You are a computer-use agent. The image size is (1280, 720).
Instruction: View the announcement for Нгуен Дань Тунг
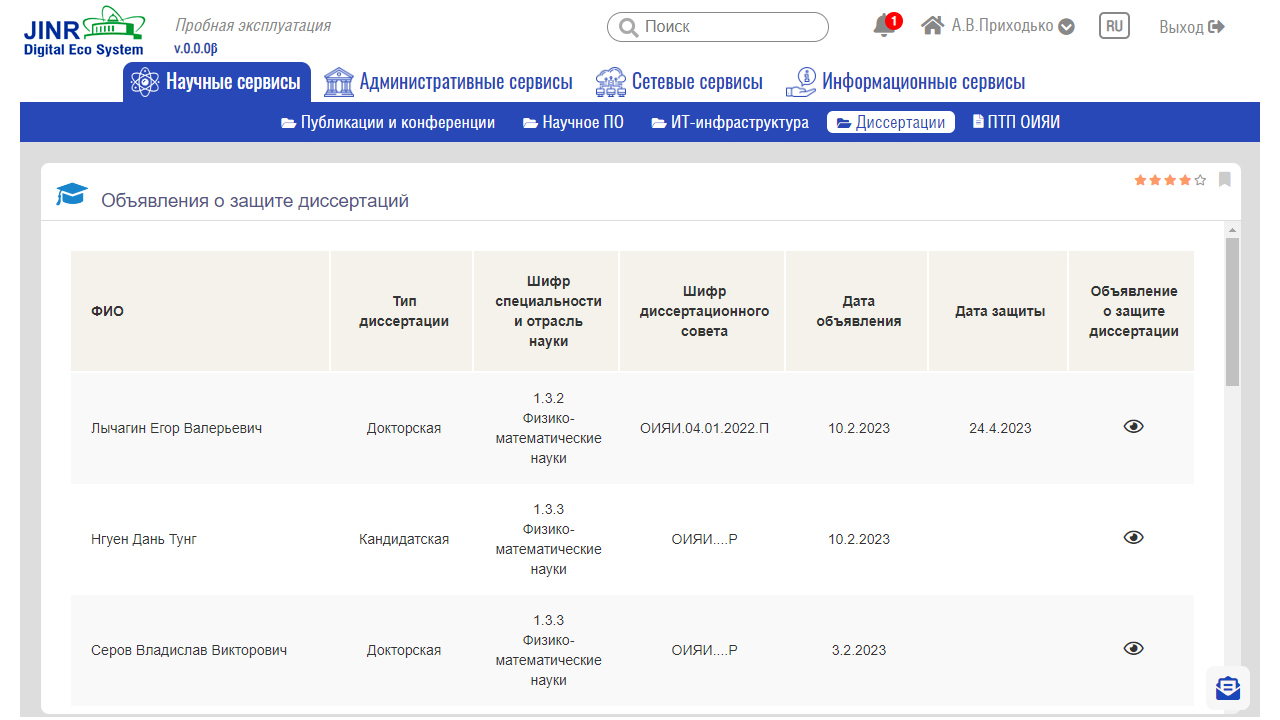pos(1132,538)
